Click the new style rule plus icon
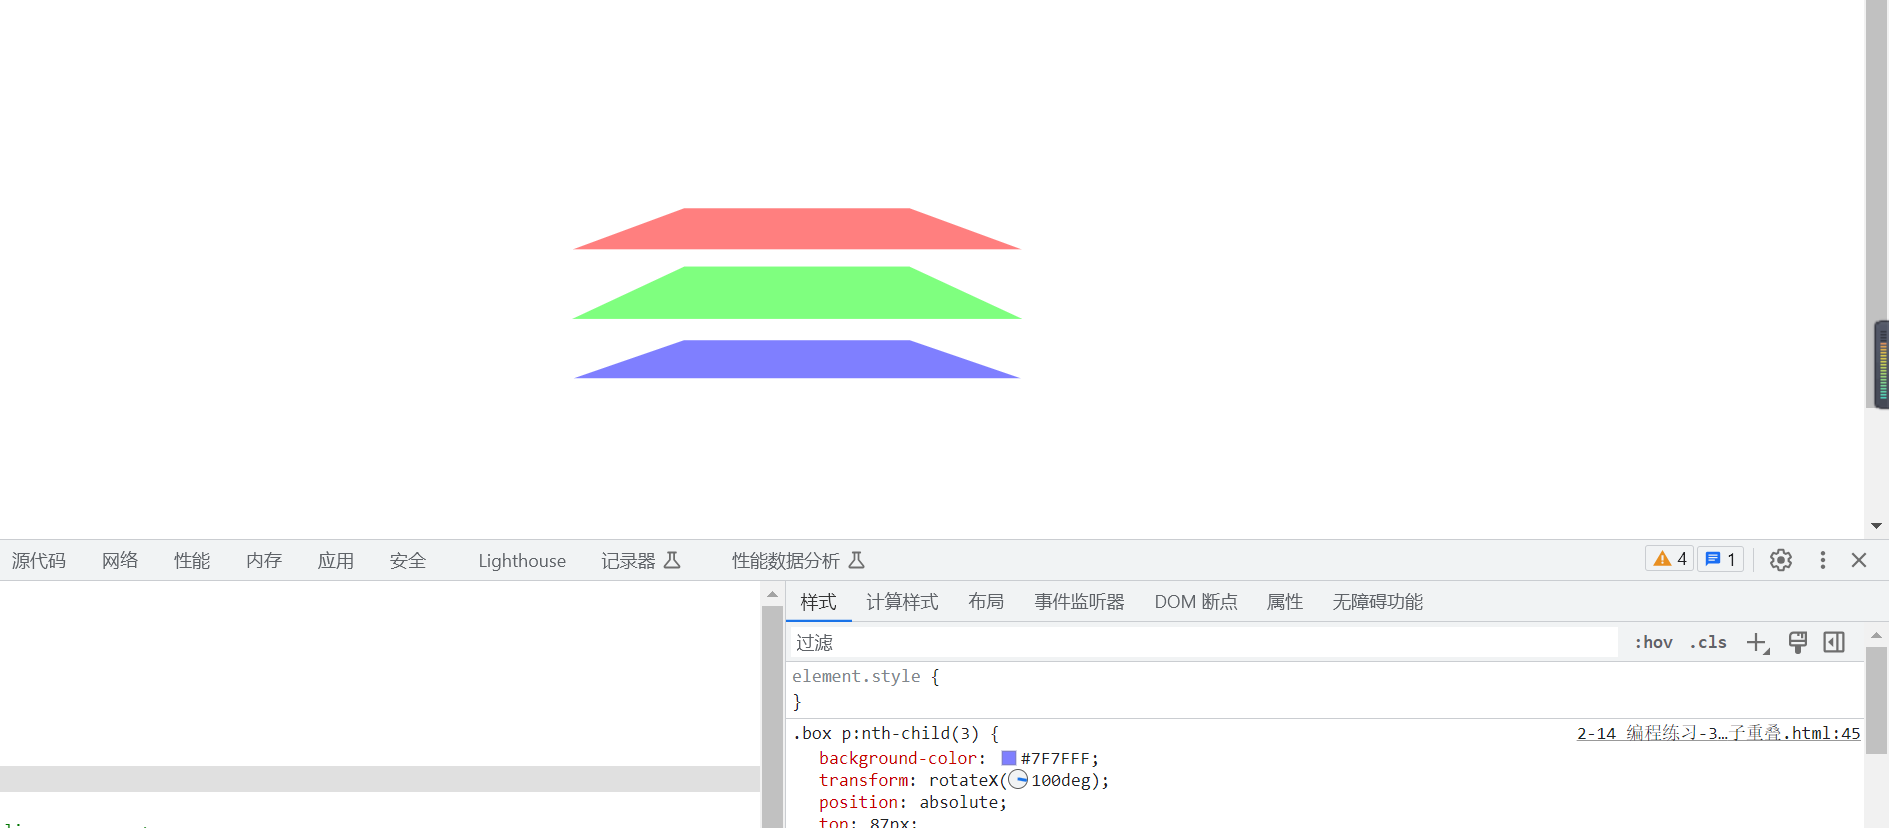 [1757, 643]
